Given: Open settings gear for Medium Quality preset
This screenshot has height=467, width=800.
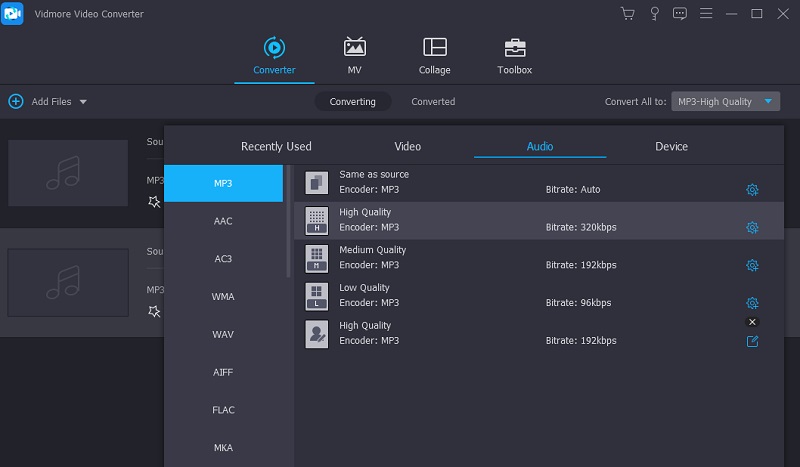Looking at the screenshot, I should pyautogui.click(x=752, y=265).
